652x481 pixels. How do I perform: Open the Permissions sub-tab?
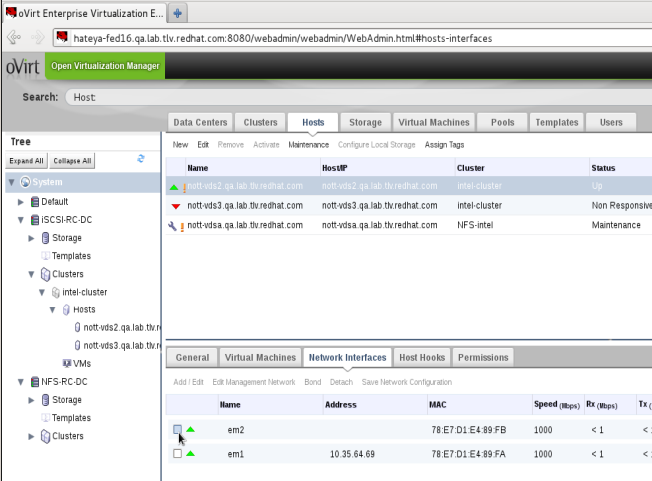point(483,358)
